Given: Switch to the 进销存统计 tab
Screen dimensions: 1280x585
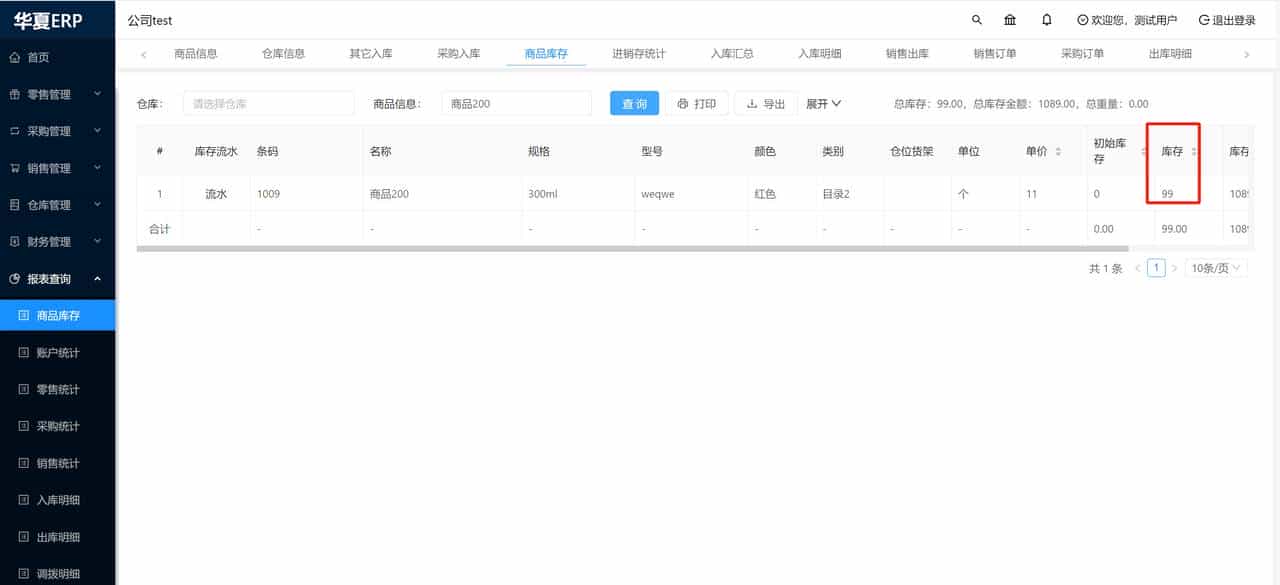Looking at the screenshot, I should point(640,53).
